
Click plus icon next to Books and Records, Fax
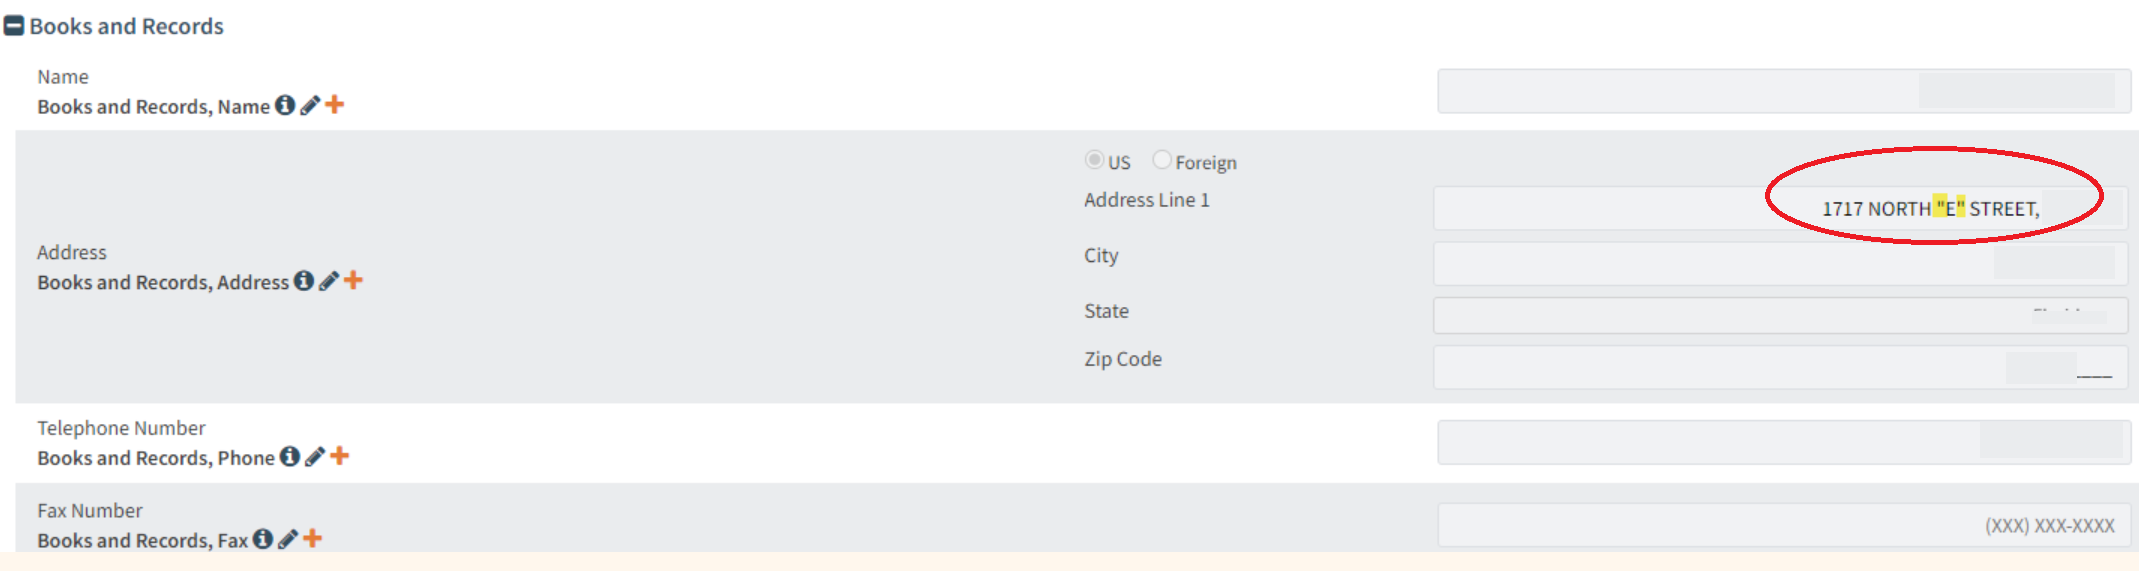coord(313,538)
